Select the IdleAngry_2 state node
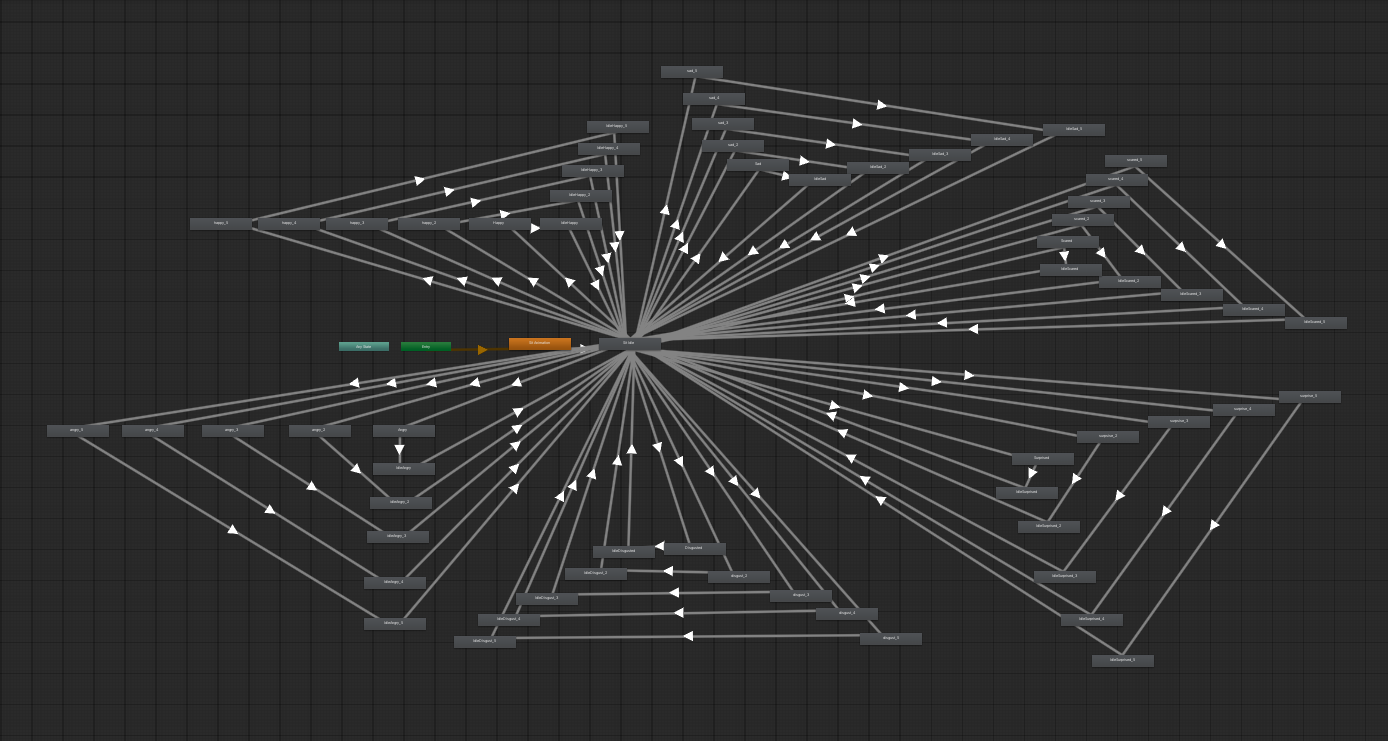 (x=401, y=503)
